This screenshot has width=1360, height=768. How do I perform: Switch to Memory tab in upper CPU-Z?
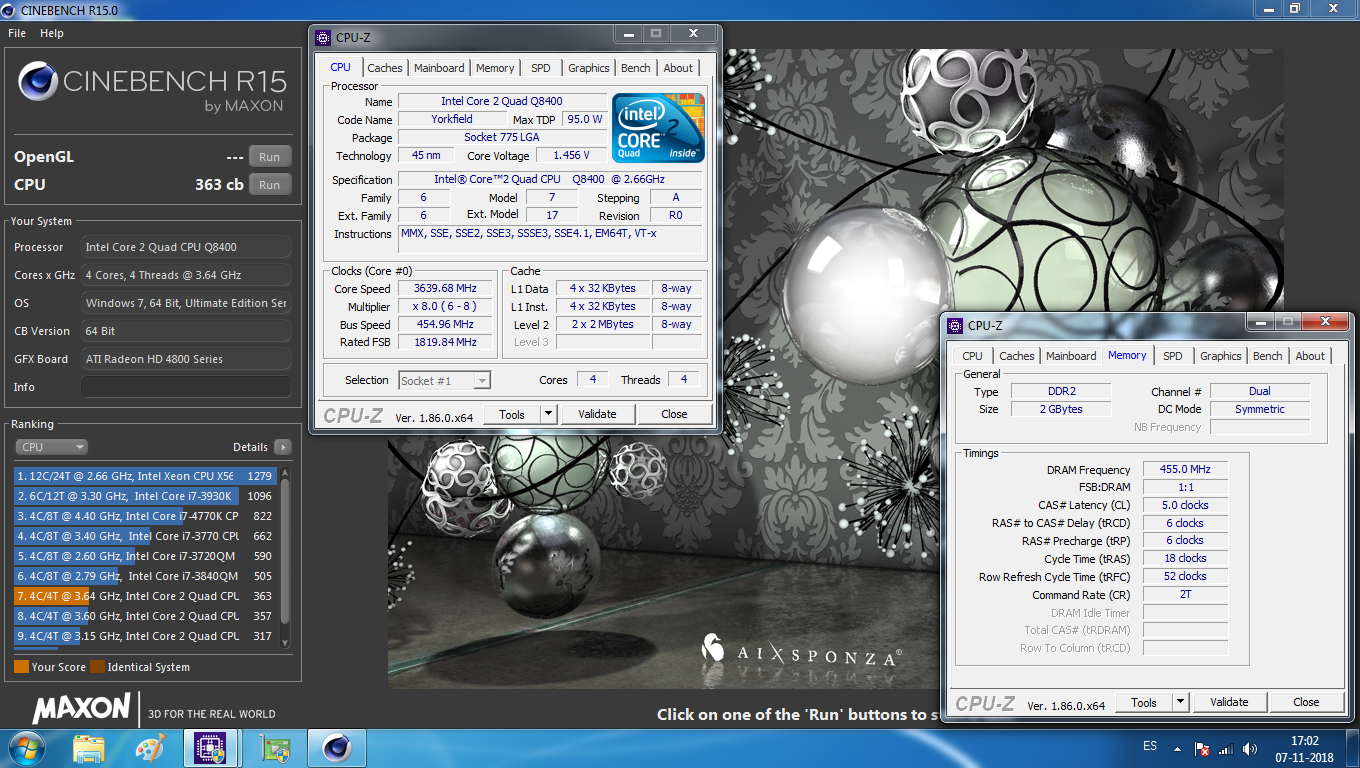click(495, 68)
